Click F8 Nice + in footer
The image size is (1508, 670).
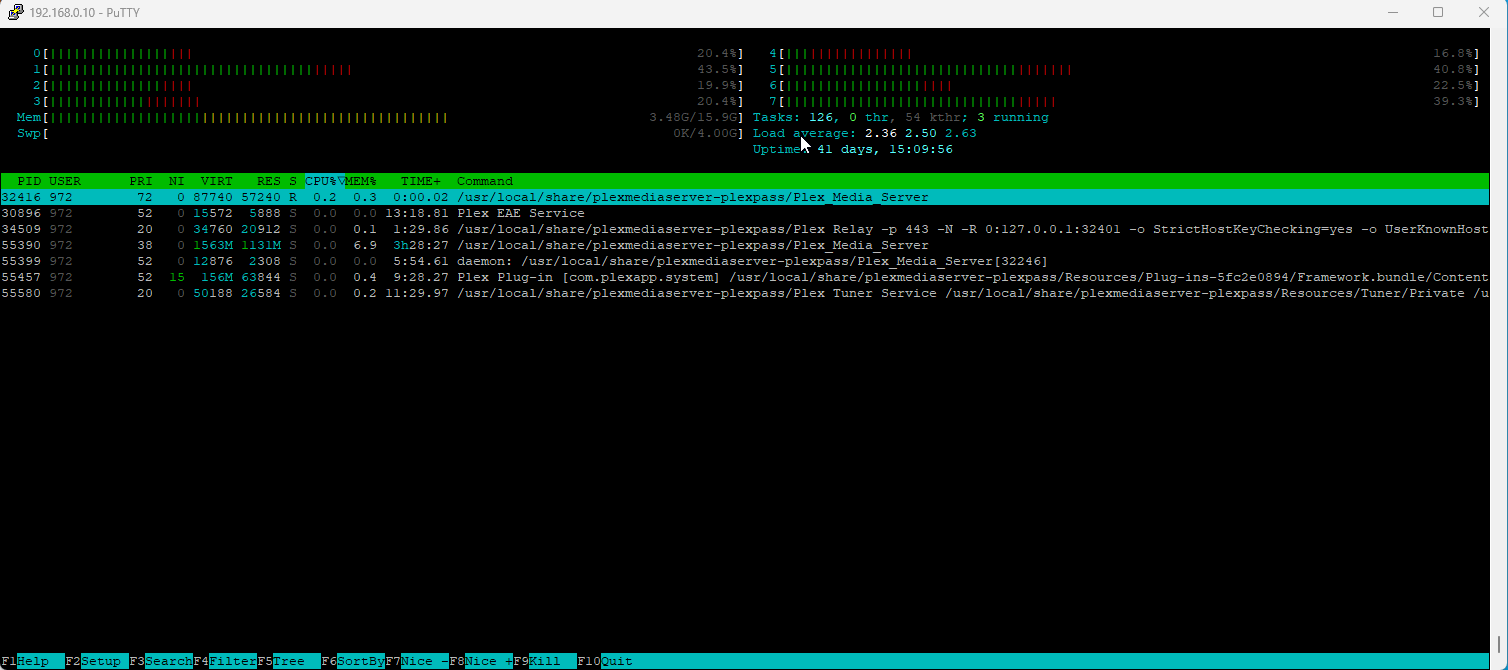click(x=481, y=661)
